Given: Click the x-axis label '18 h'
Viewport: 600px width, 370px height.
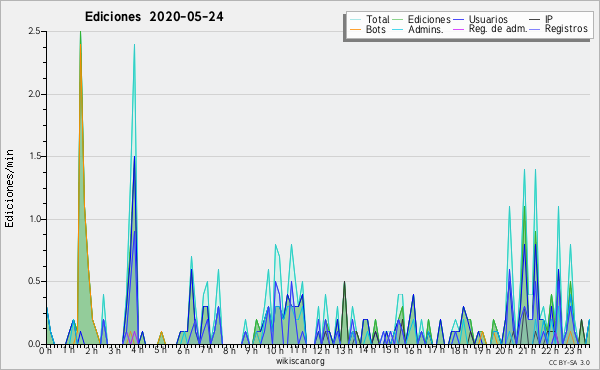Looking at the screenshot, I should [459, 351].
